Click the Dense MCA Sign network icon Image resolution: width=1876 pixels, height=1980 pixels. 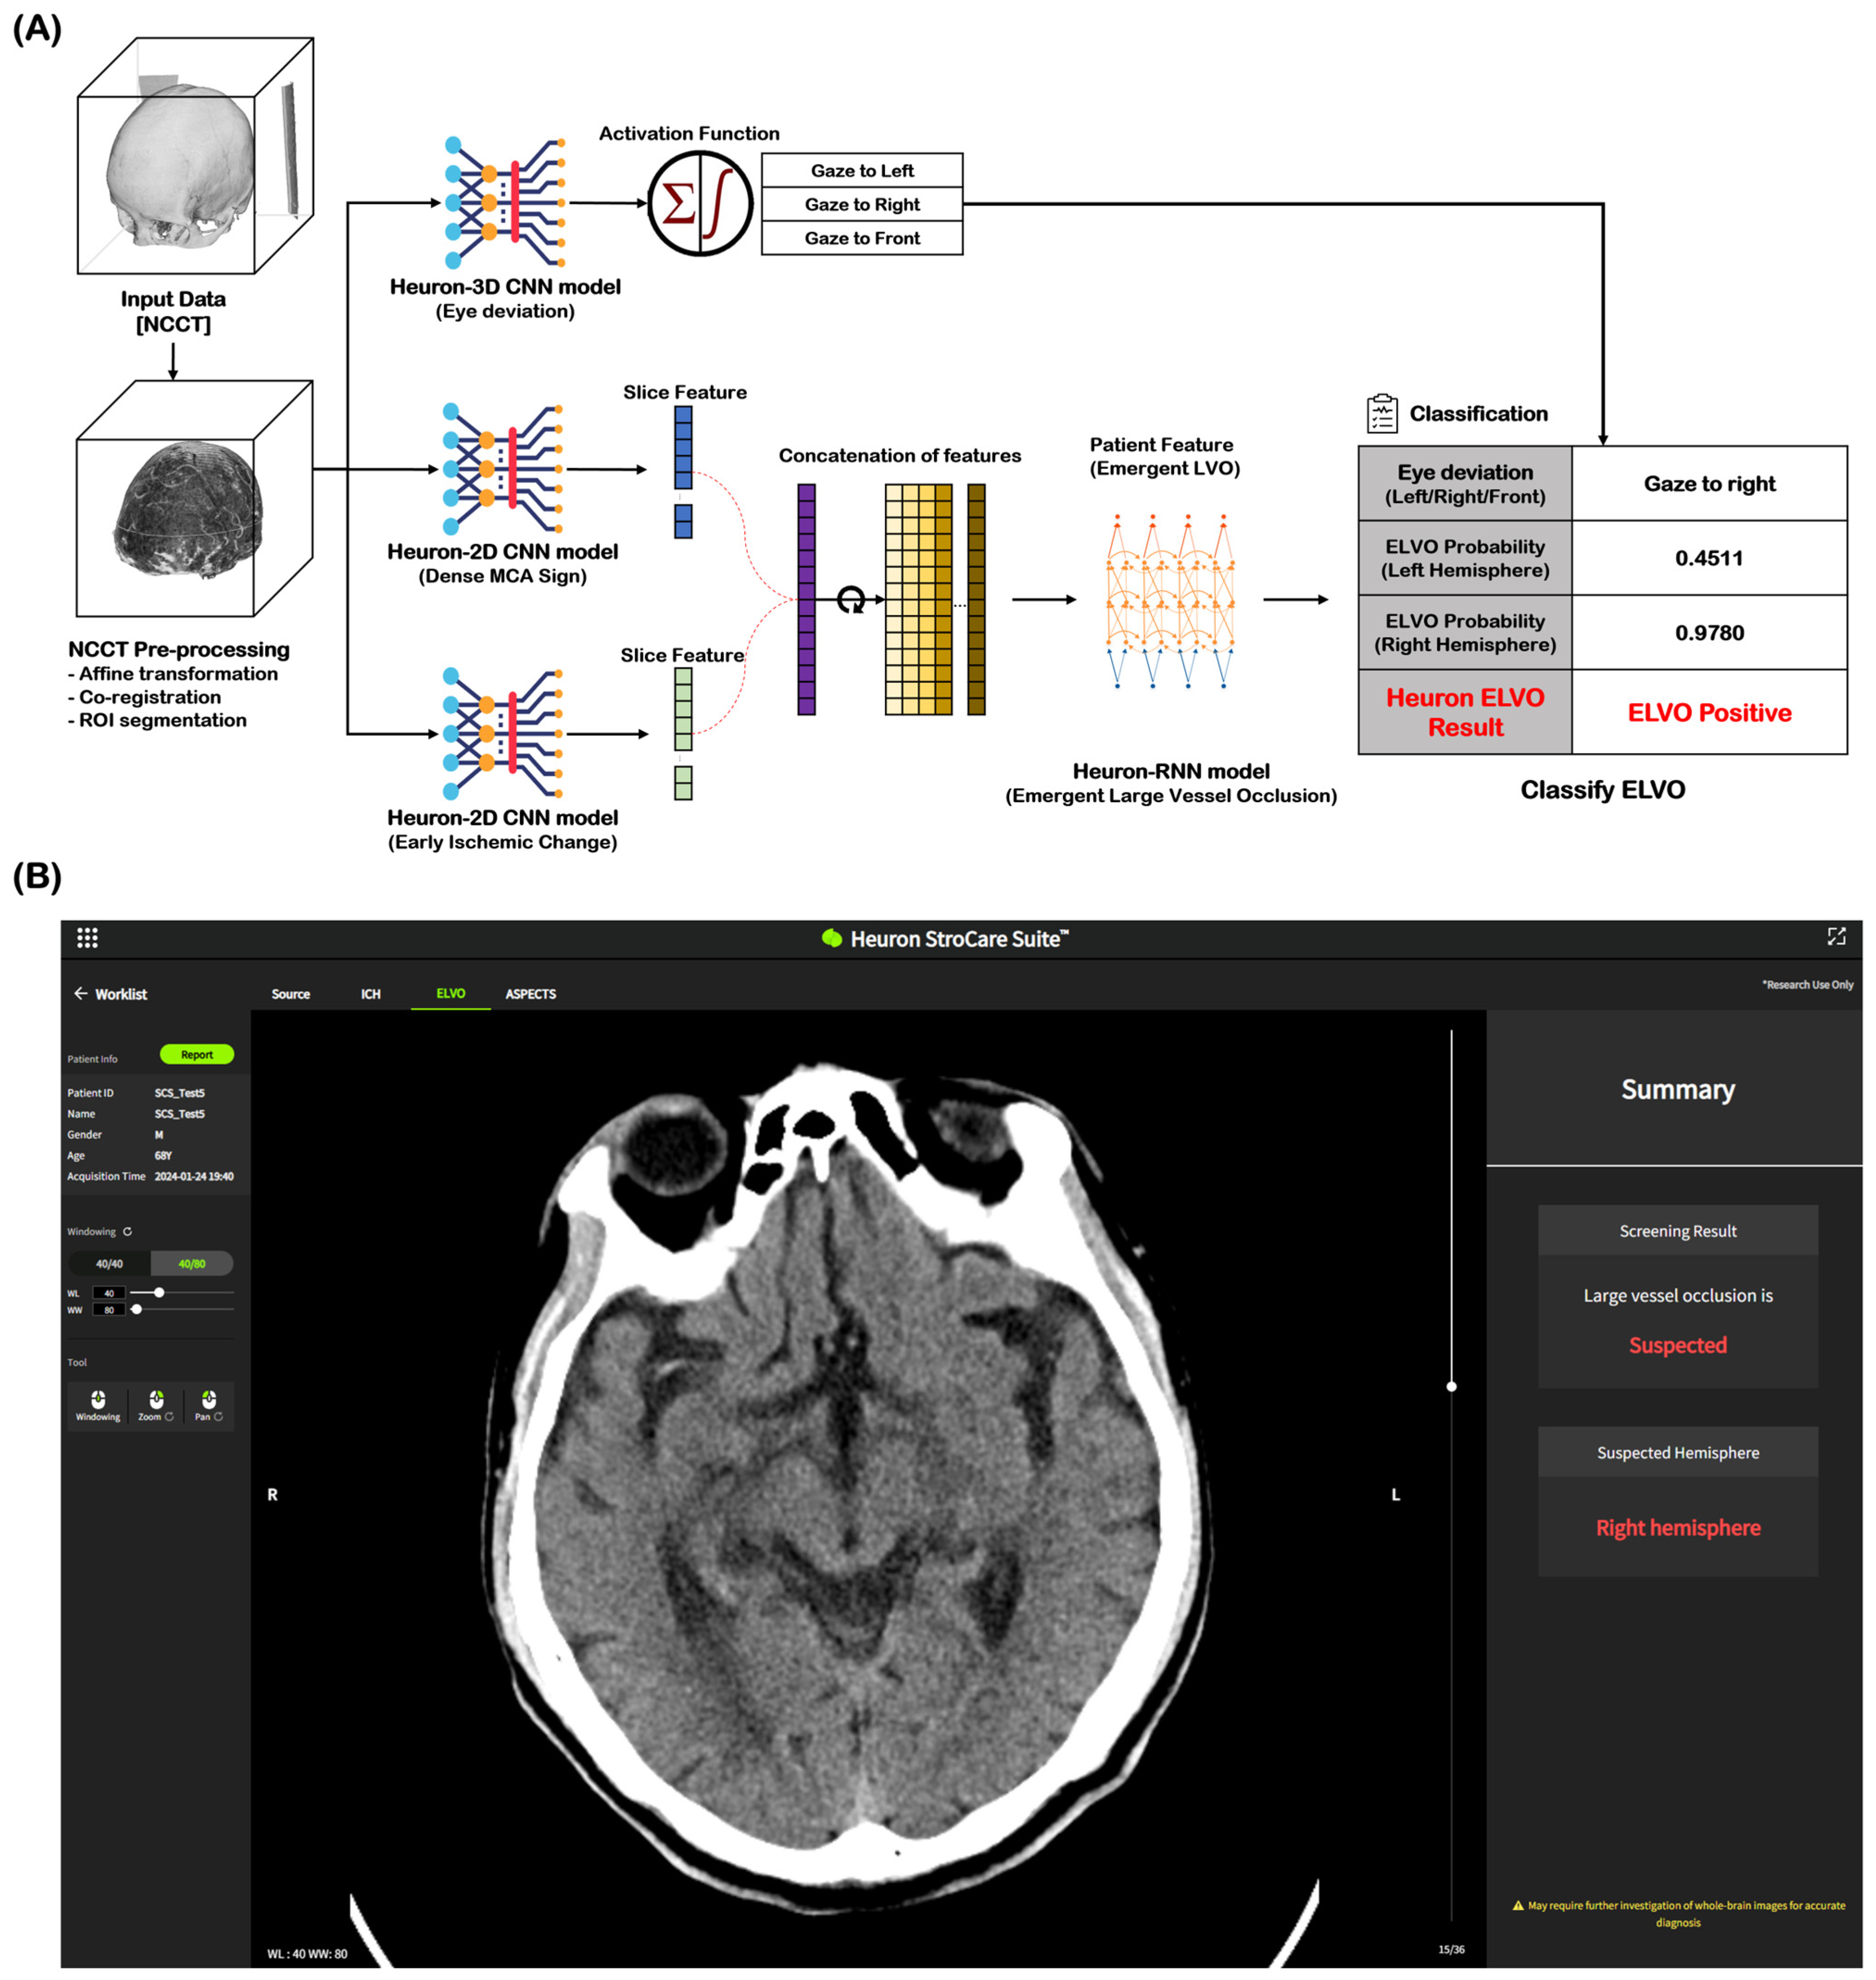coord(503,469)
